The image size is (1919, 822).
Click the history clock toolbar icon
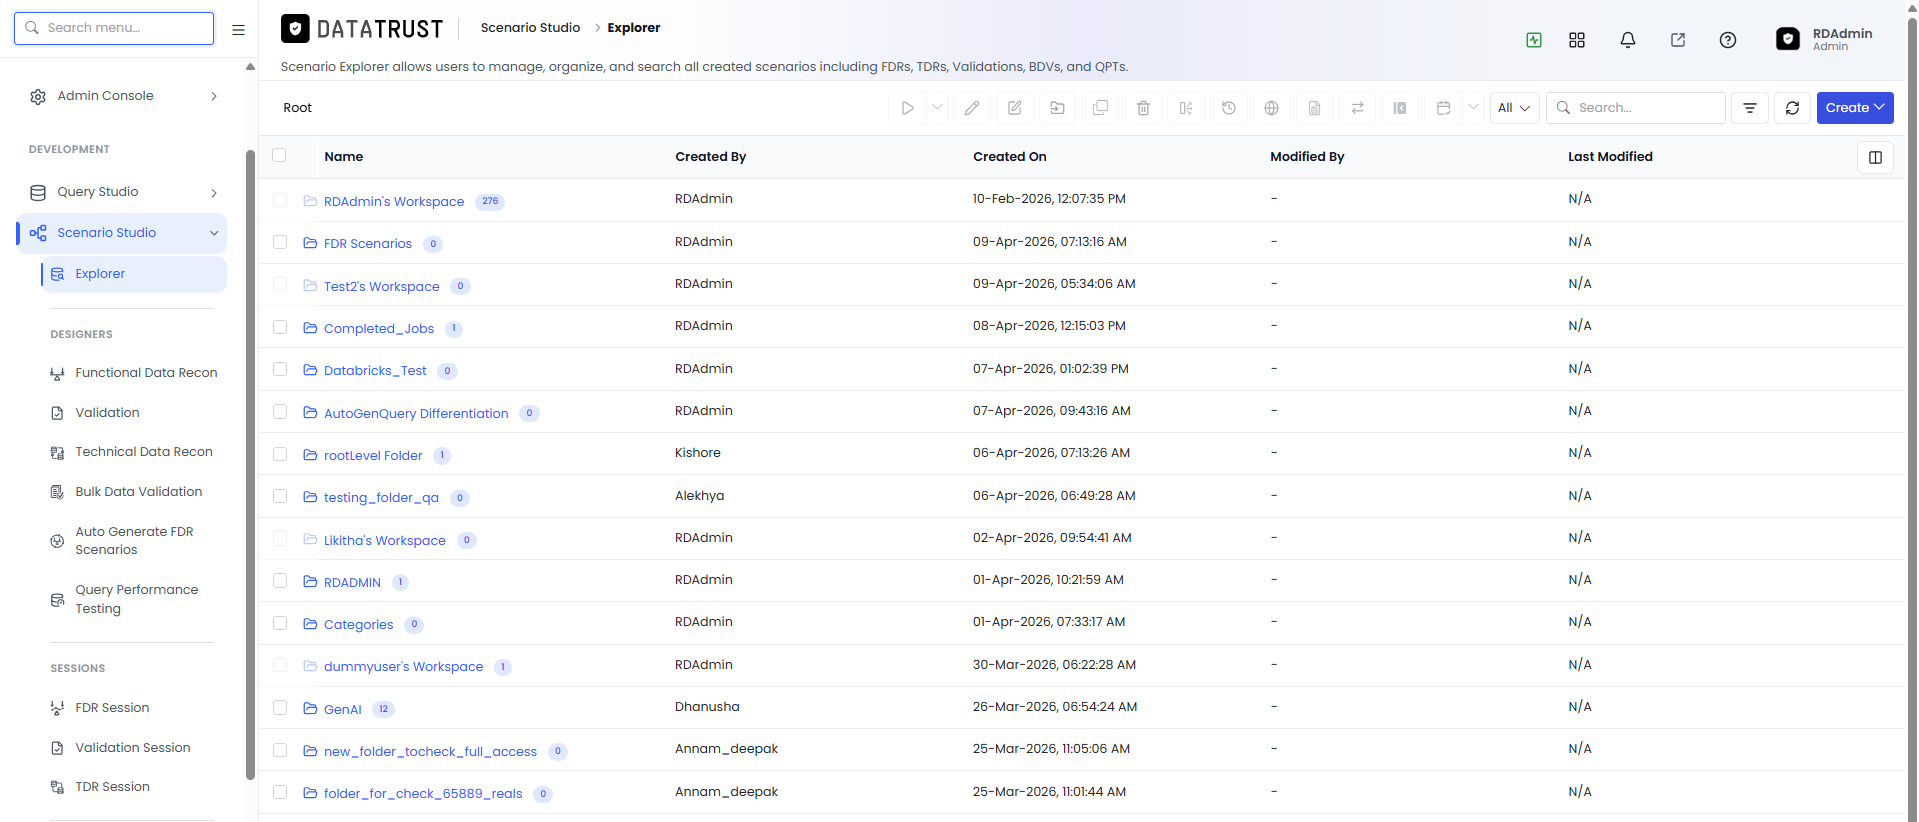click(1229, 108)
